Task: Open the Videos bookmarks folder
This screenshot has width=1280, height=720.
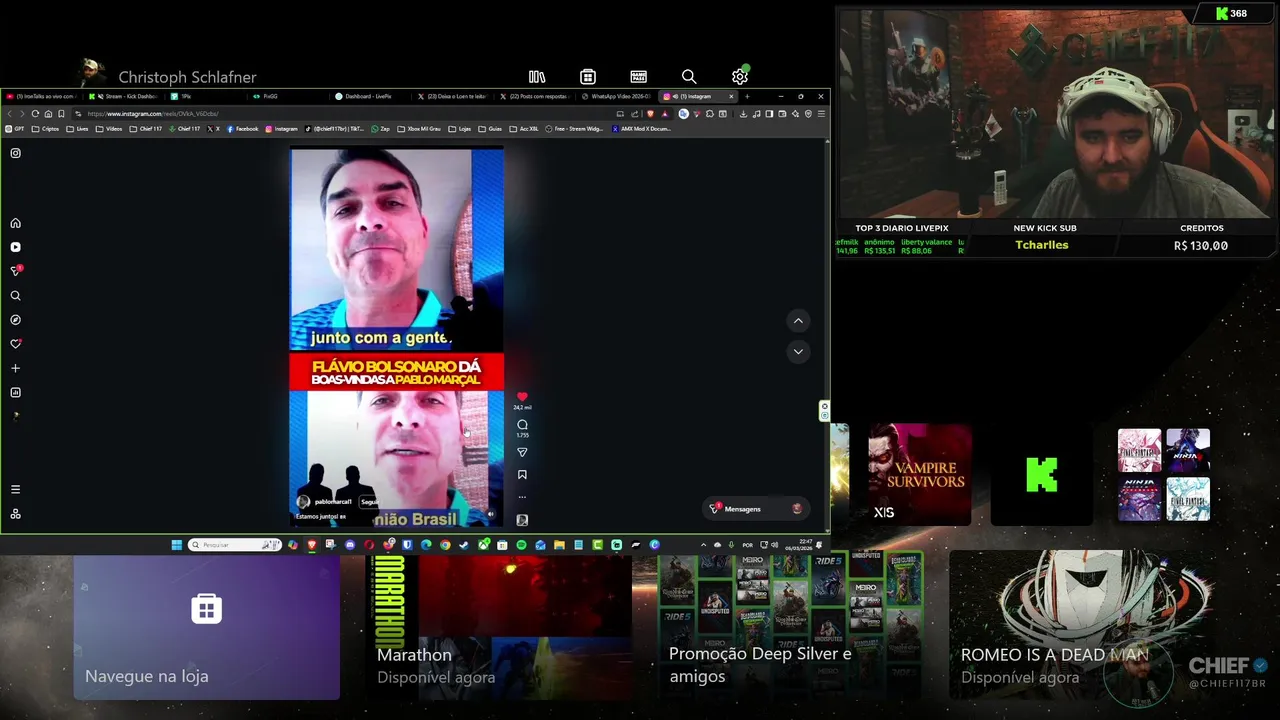Action: 109,129
